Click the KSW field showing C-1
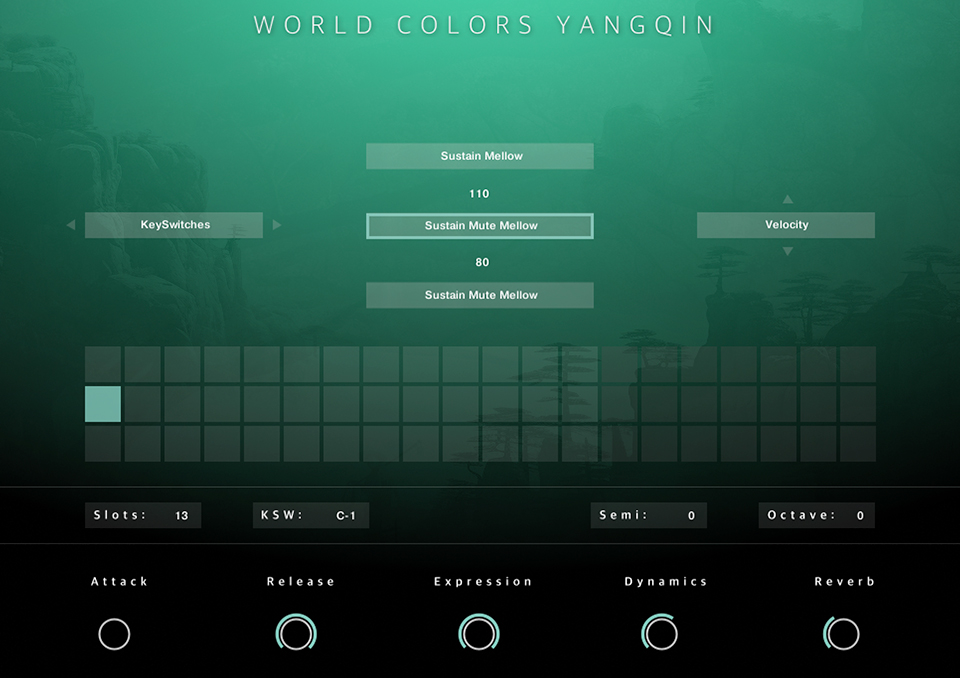The image size is (960, 678). 345,516
